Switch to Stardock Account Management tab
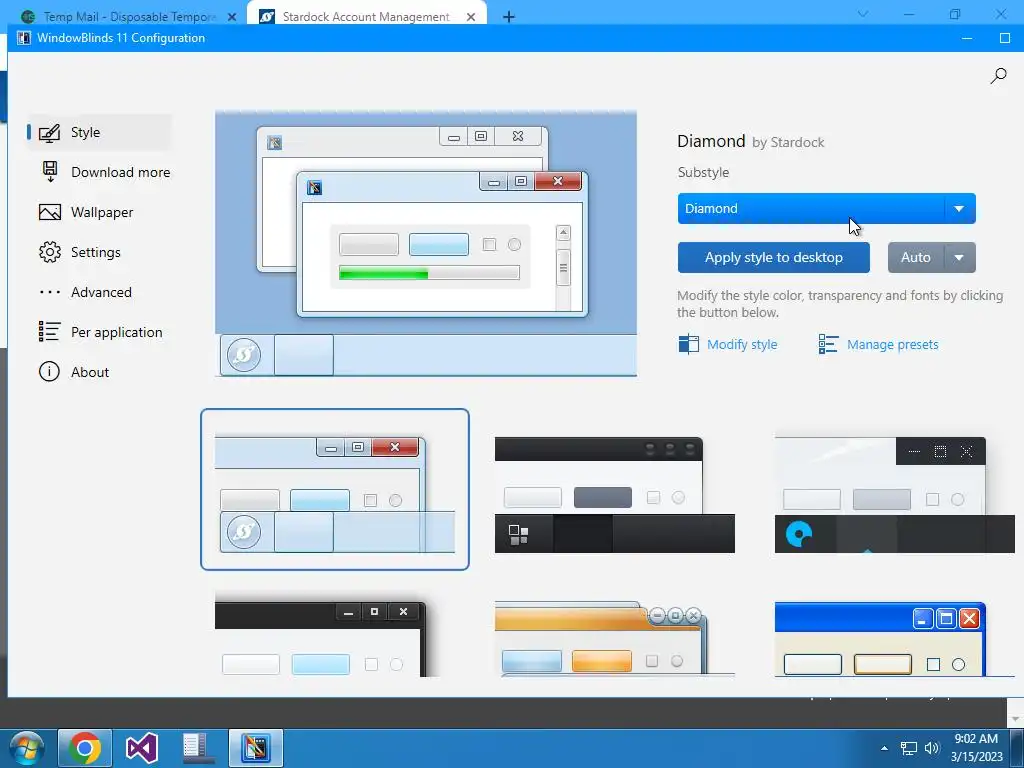 (x=366, y=16)
